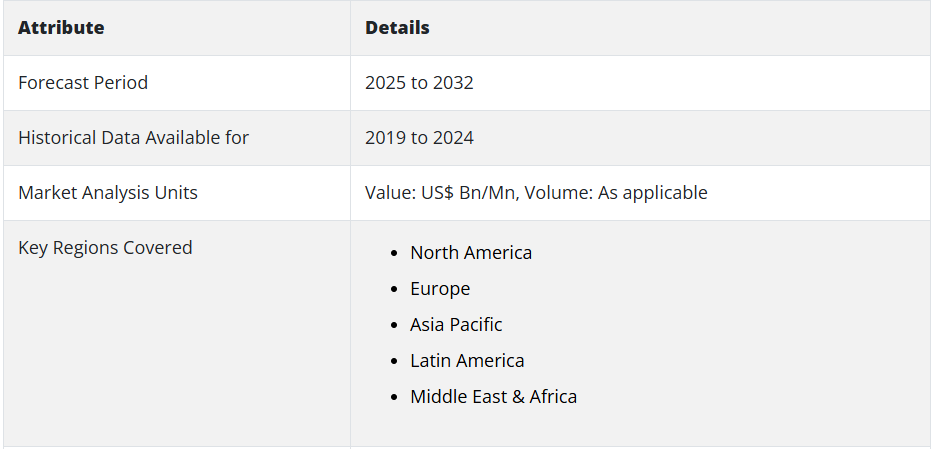Select Middle East & Africa item
The height and width of the screenshot is (449, 934).
click(x=493, y=397)
